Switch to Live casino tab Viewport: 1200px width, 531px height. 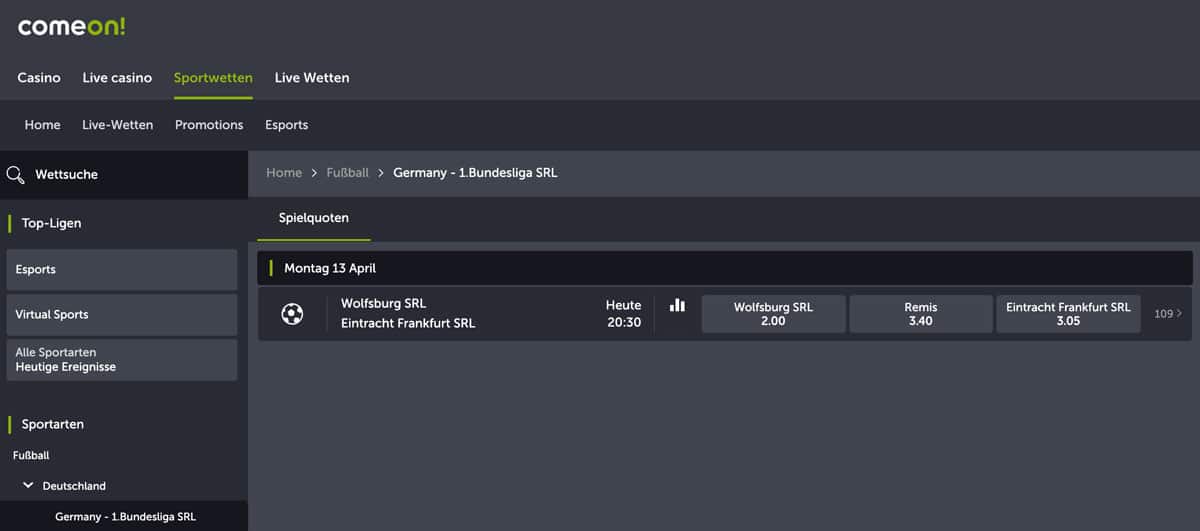(117, 77)
